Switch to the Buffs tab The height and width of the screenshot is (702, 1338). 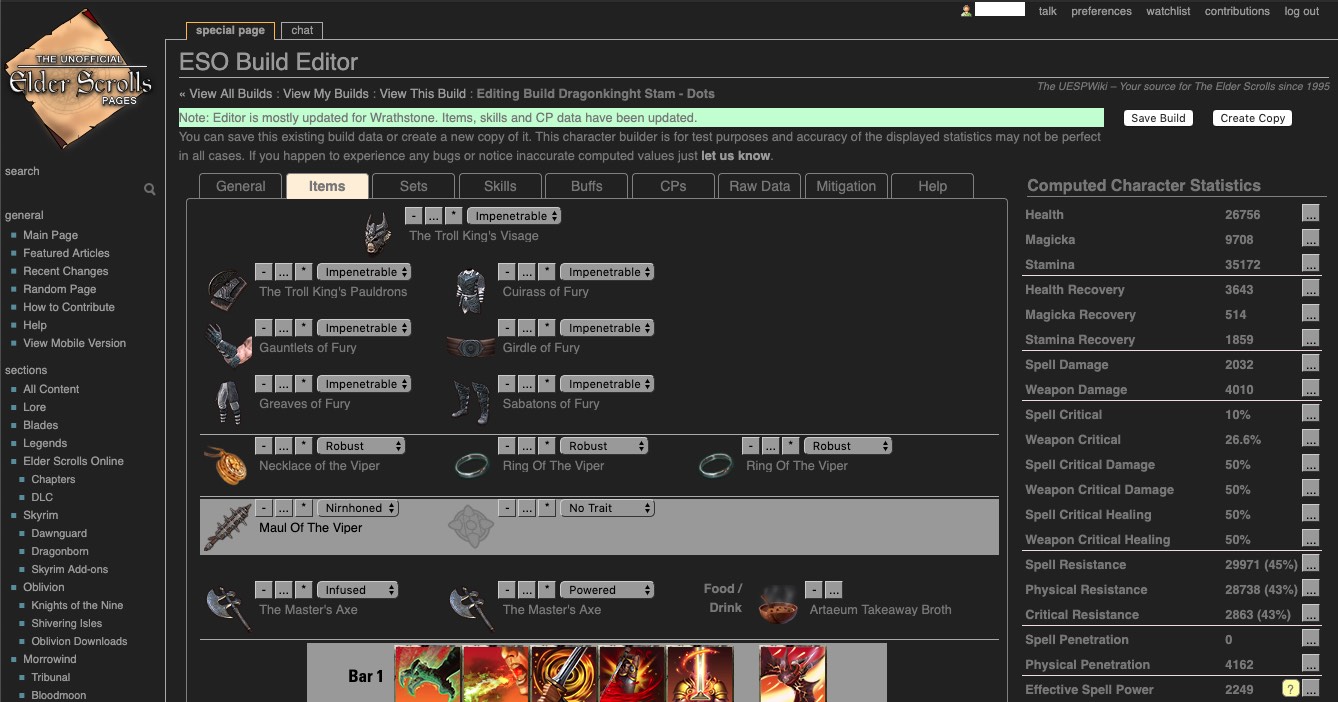point(587,186)
